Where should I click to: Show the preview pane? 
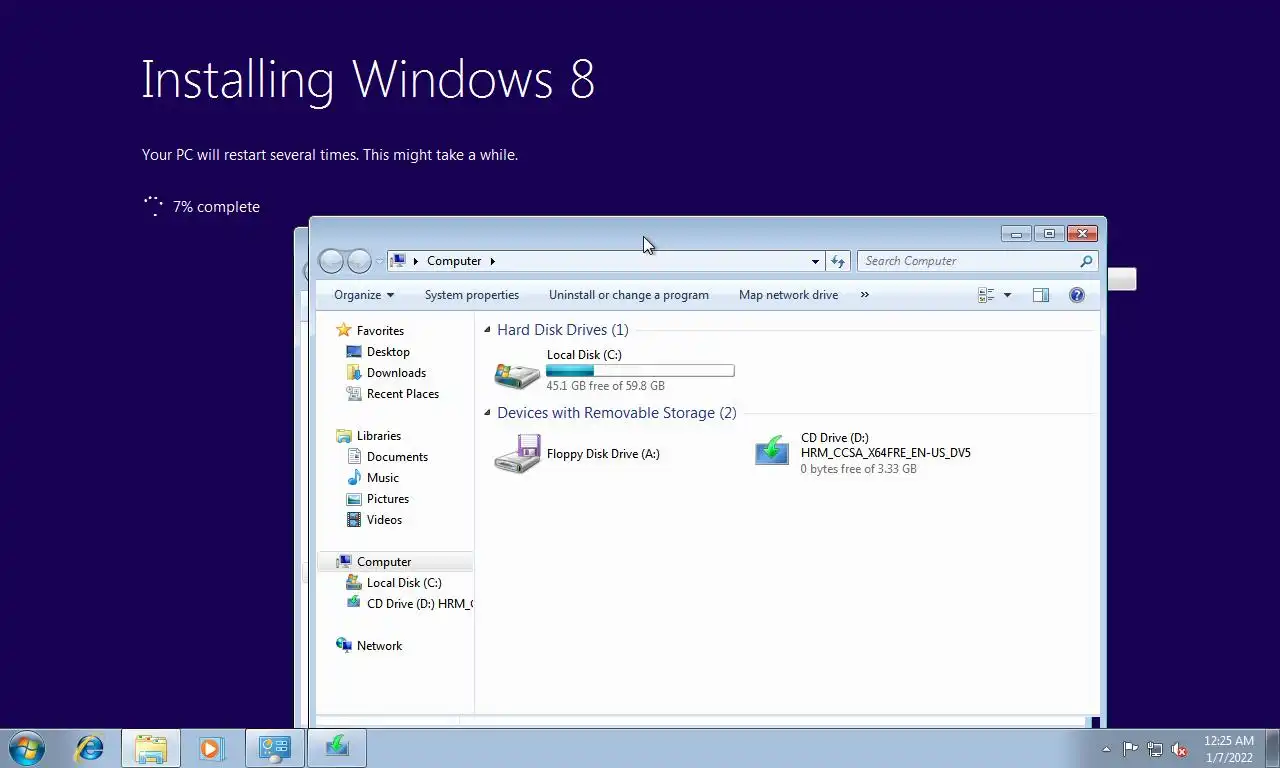(x=1041, y=295)
